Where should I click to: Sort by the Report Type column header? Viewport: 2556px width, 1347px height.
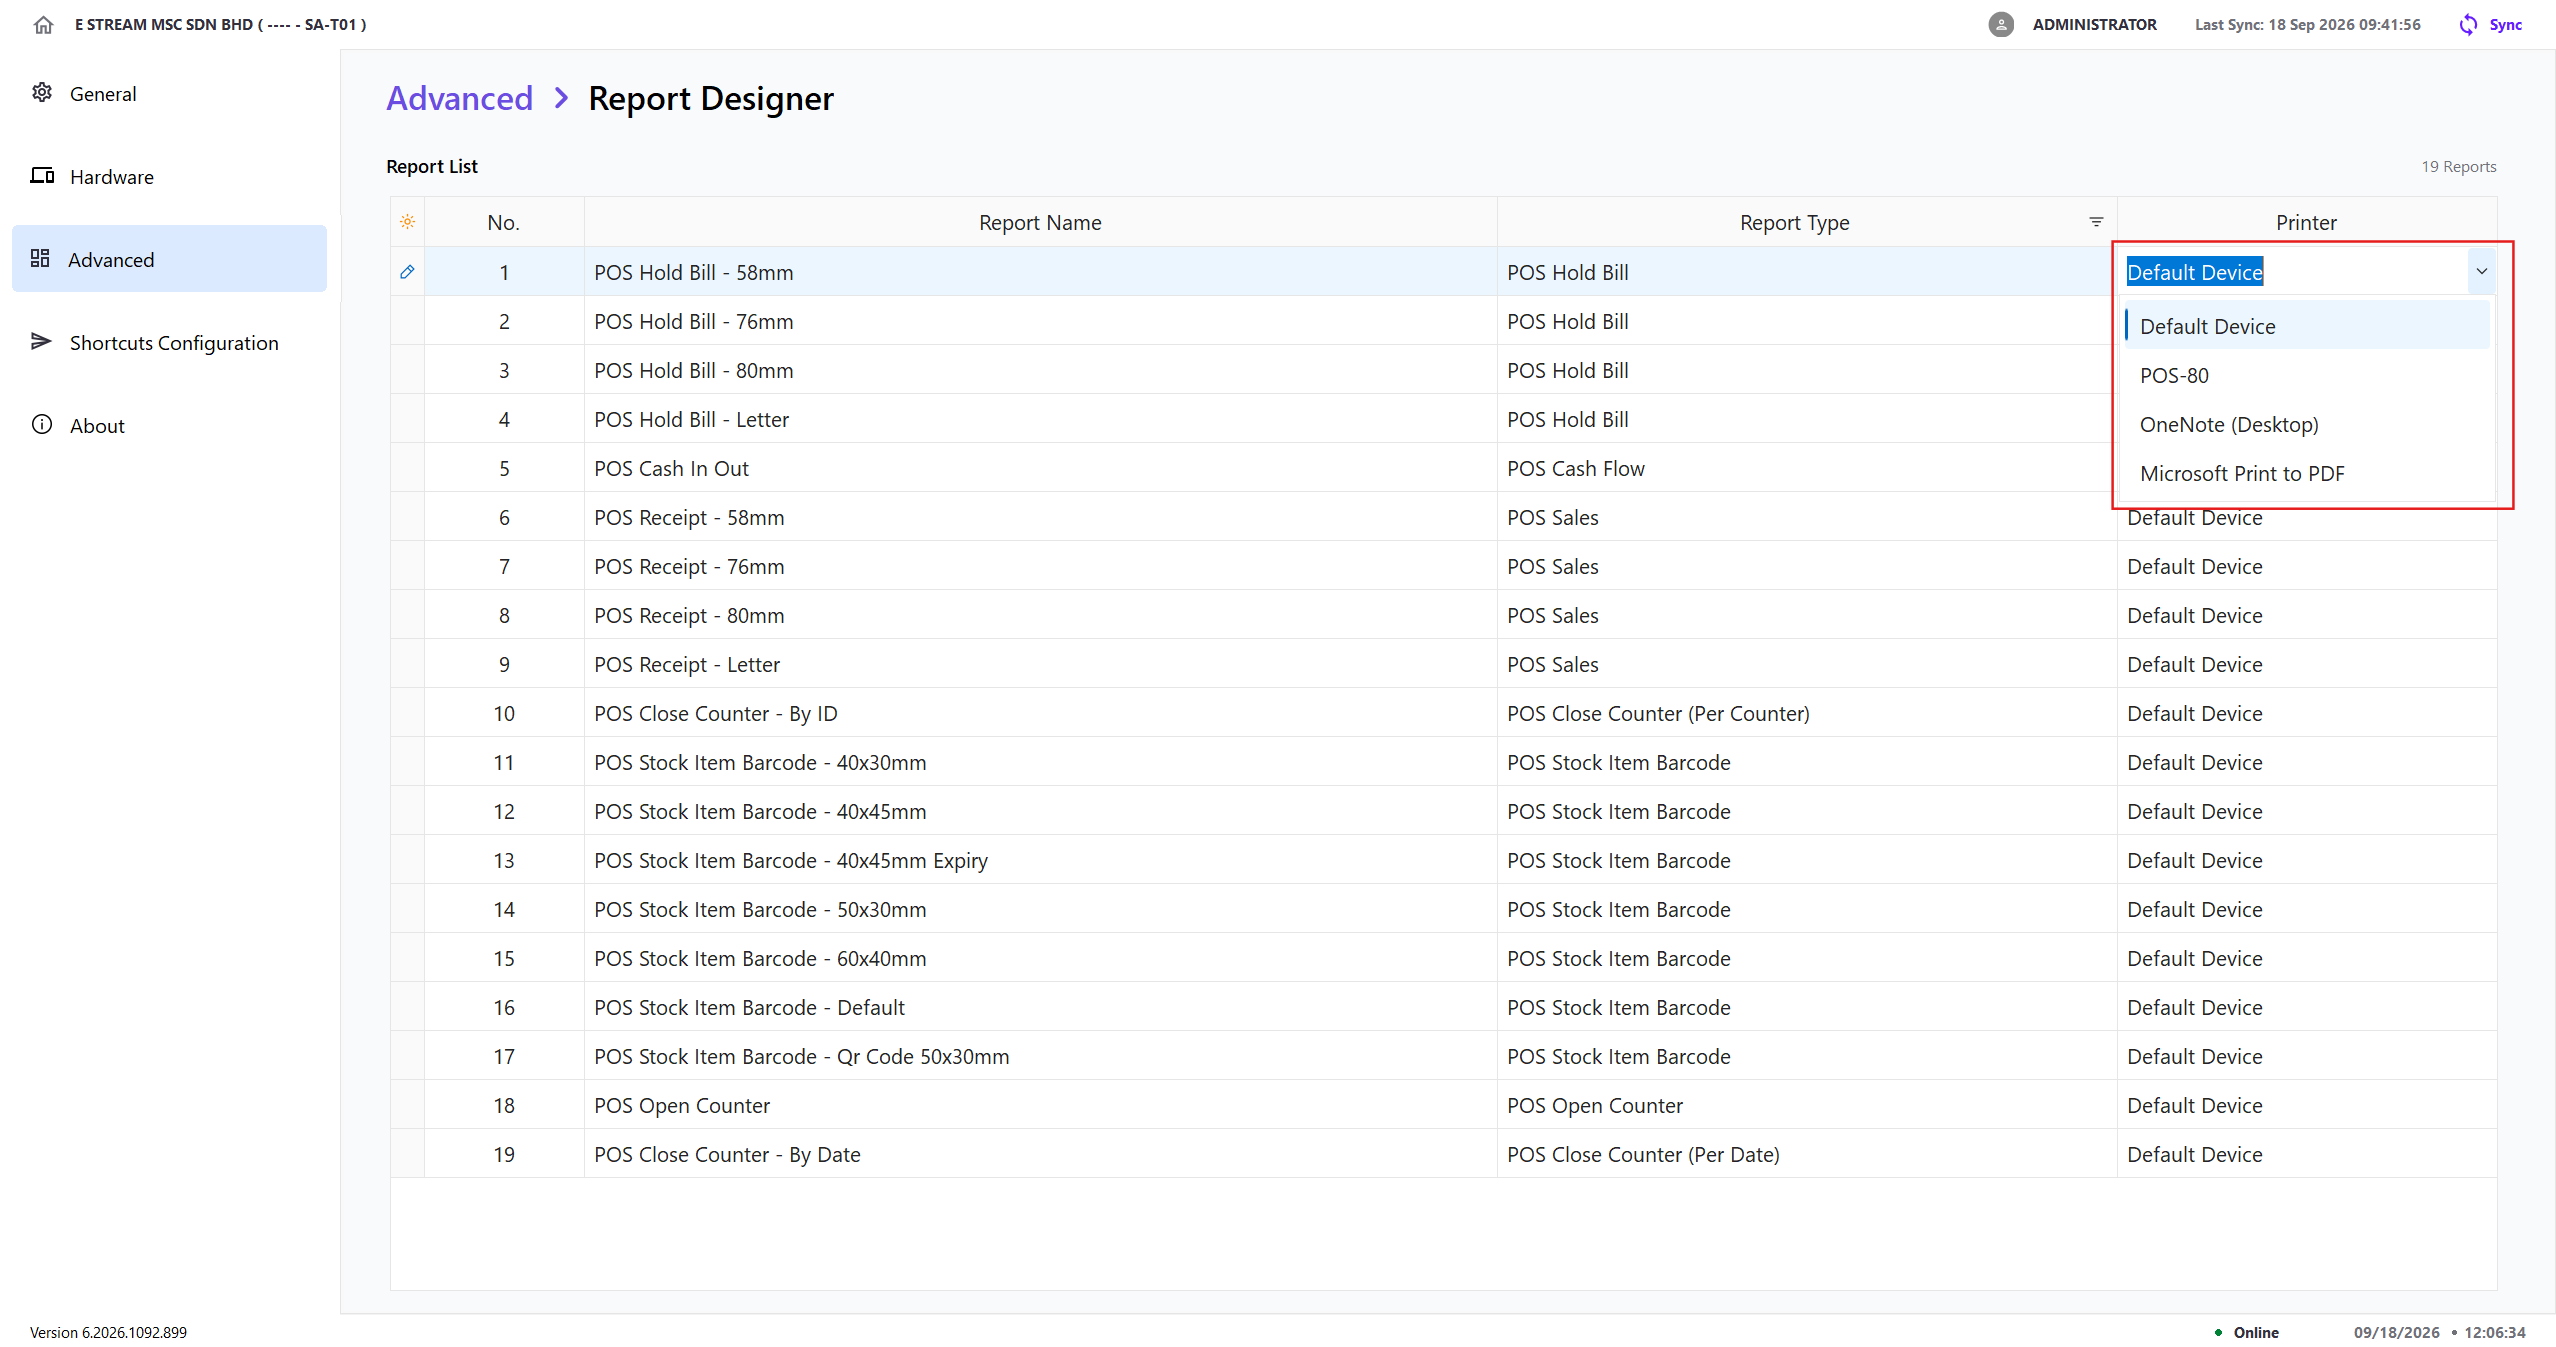coord(1794,222)
